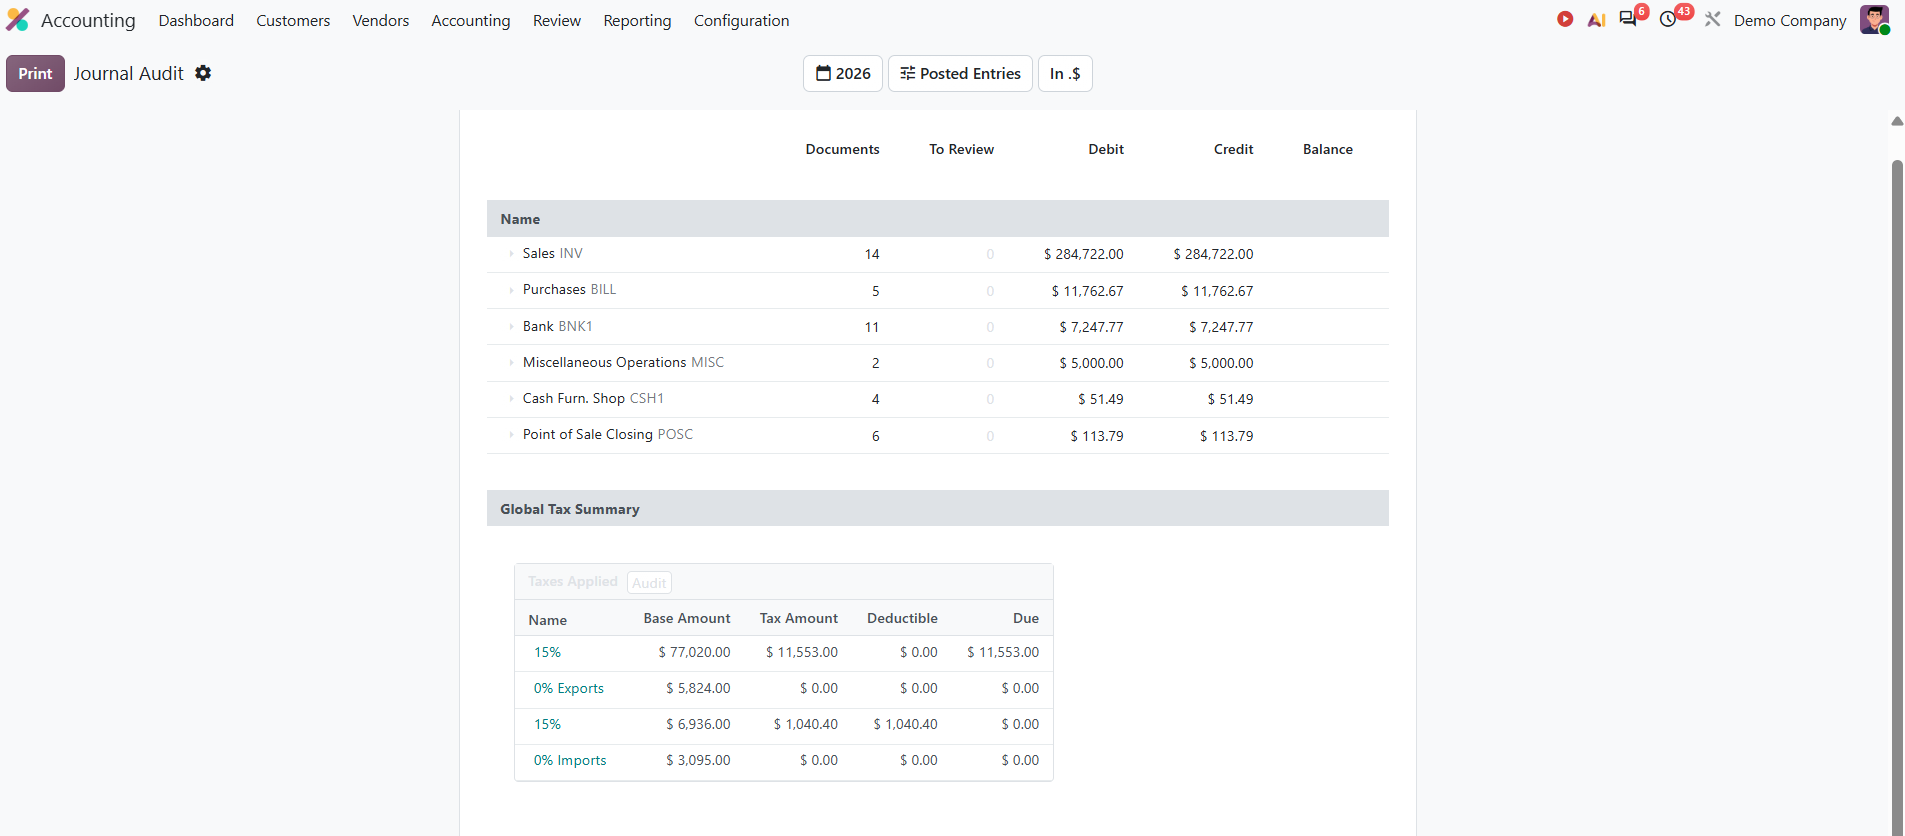This screenshot has width=1905, height=836.
Task: Open the 15% tax link with base $ 6,936.00
Action: coord(547,724)
